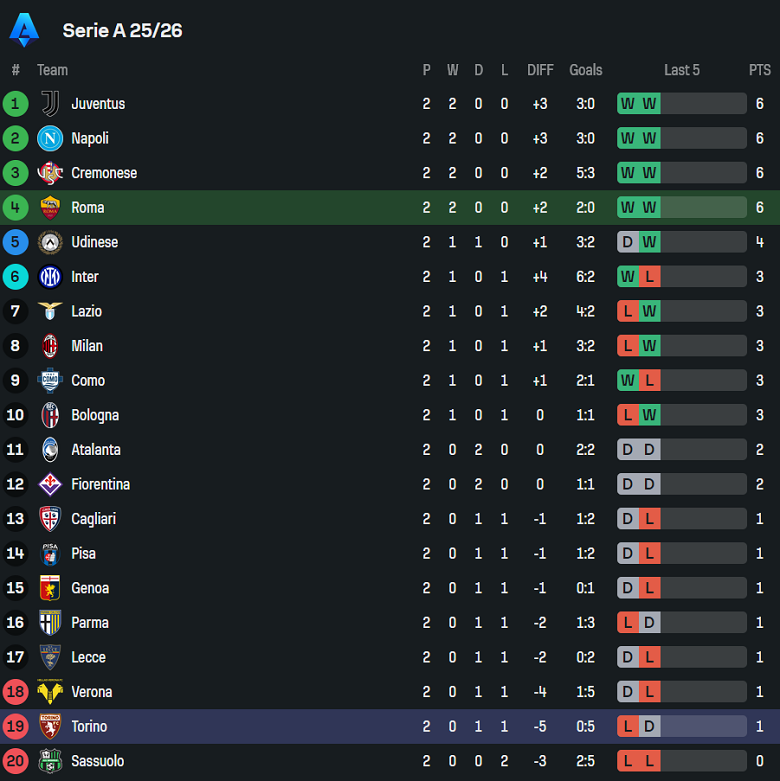Click the green position 1 badge
Viewport: 780px width, 781px height.
point(15,104)
